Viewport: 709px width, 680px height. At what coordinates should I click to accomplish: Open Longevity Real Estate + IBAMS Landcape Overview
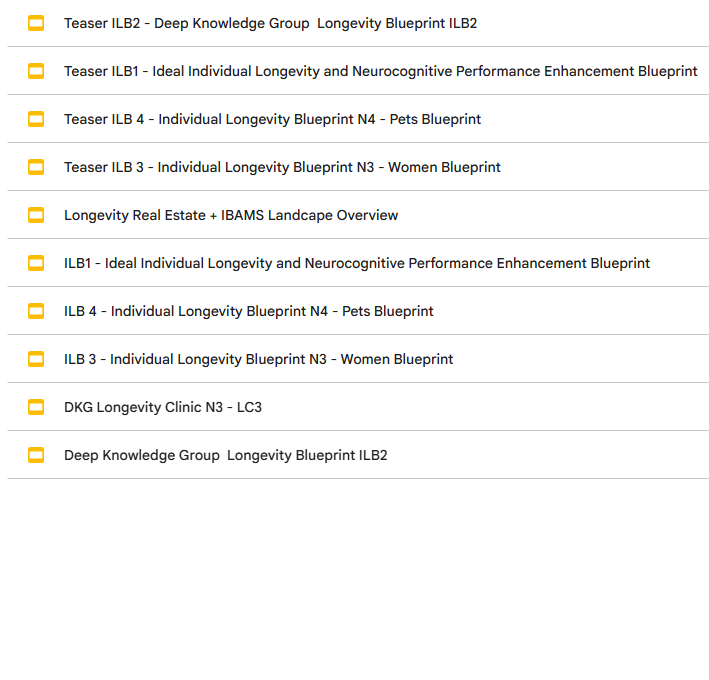click(x=231, y=215)
